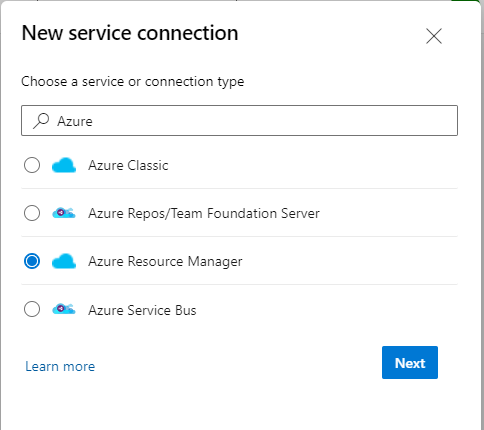The image size is (484, 430).
Task: Select the Azure Resource Manager radio button
Action: coord(32,261)
